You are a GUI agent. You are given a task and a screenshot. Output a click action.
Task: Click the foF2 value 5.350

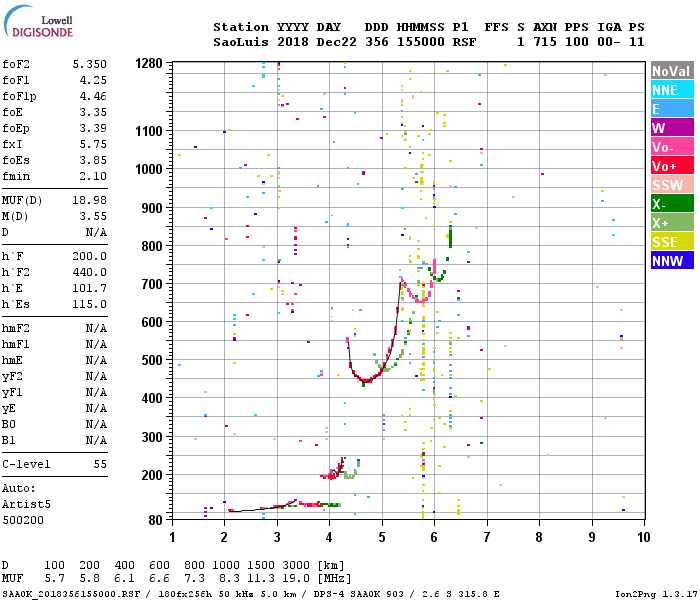[90, 64]
